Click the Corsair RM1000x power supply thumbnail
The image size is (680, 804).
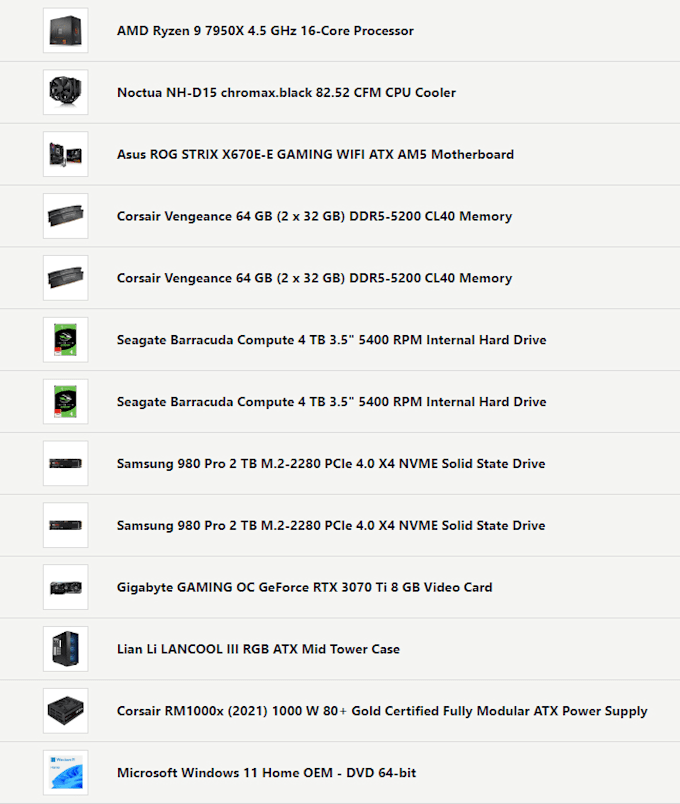(65, 710)
